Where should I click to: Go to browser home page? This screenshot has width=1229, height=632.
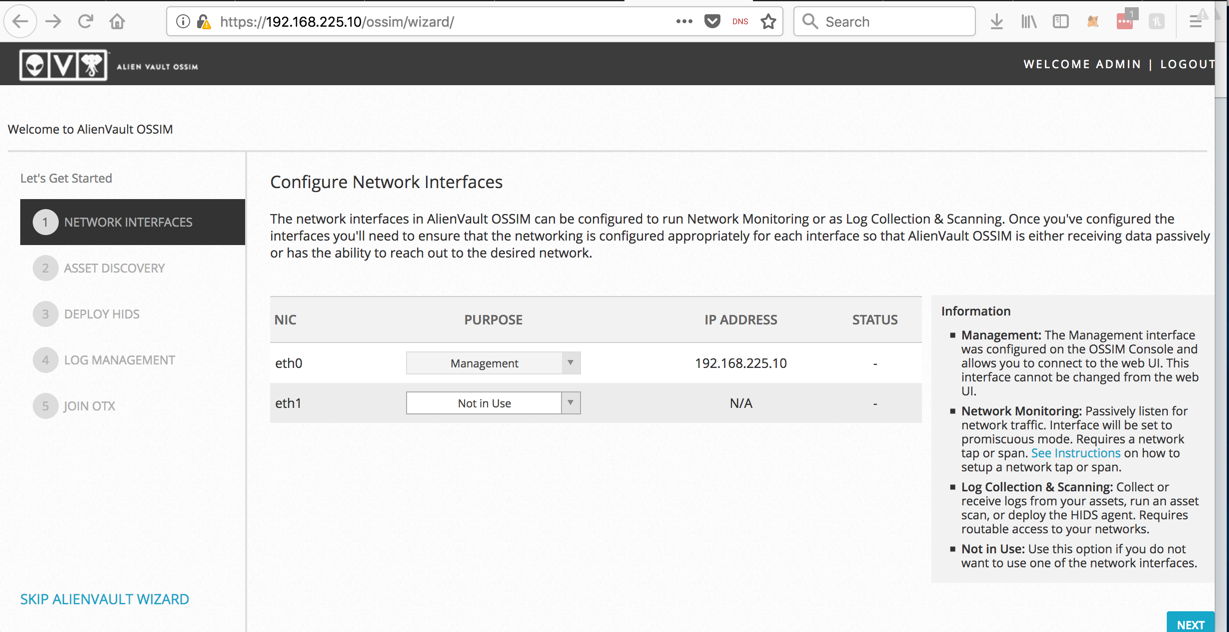coord(117,21)
